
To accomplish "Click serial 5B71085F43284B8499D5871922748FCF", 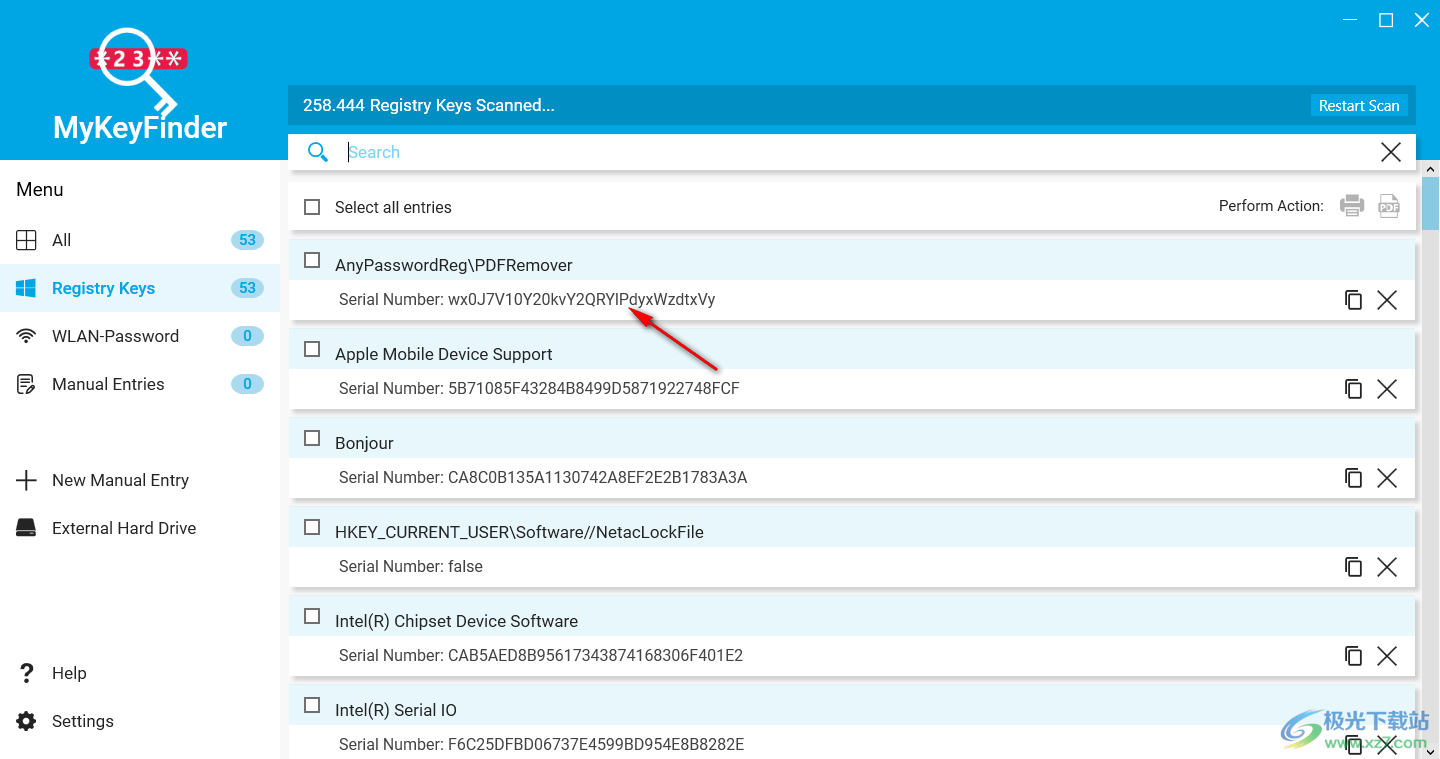I will [594, 389].
